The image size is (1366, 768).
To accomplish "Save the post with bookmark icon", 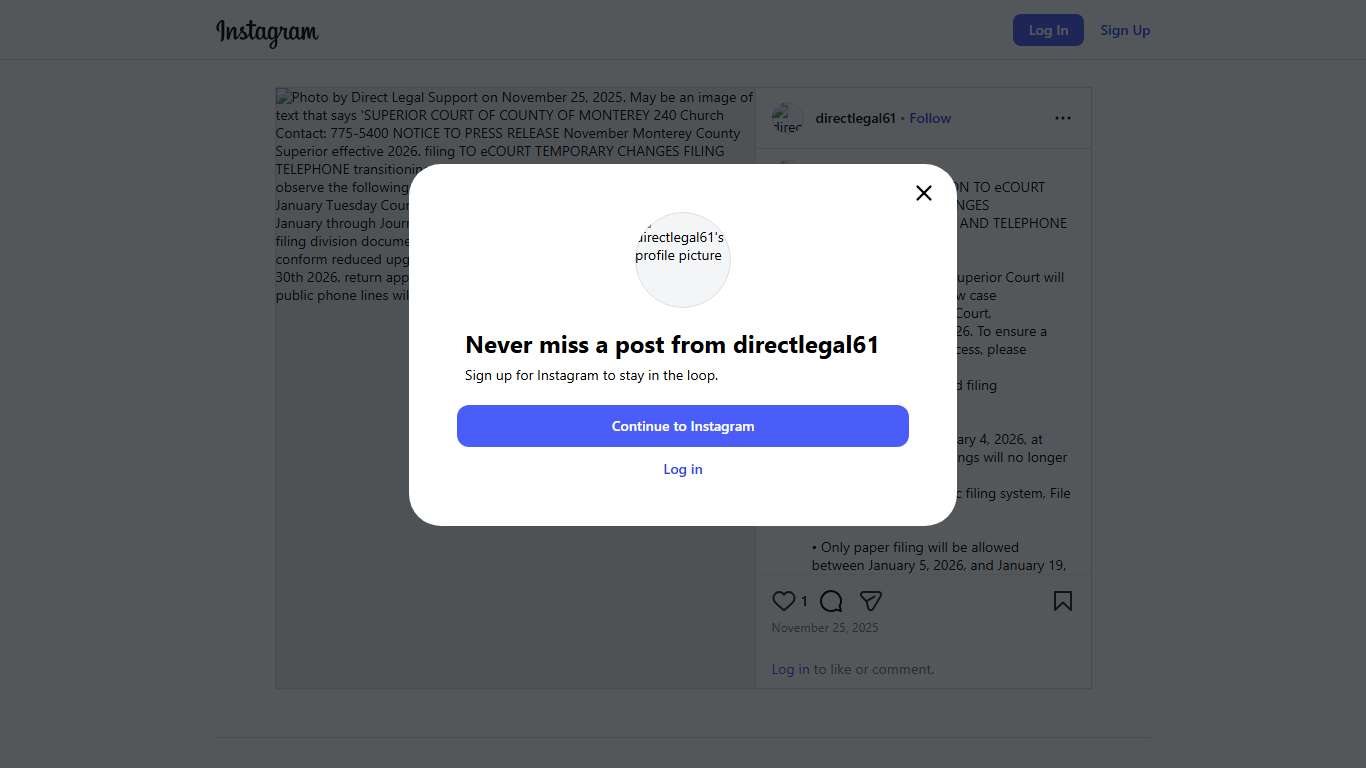I will (x=1062, y=601).
